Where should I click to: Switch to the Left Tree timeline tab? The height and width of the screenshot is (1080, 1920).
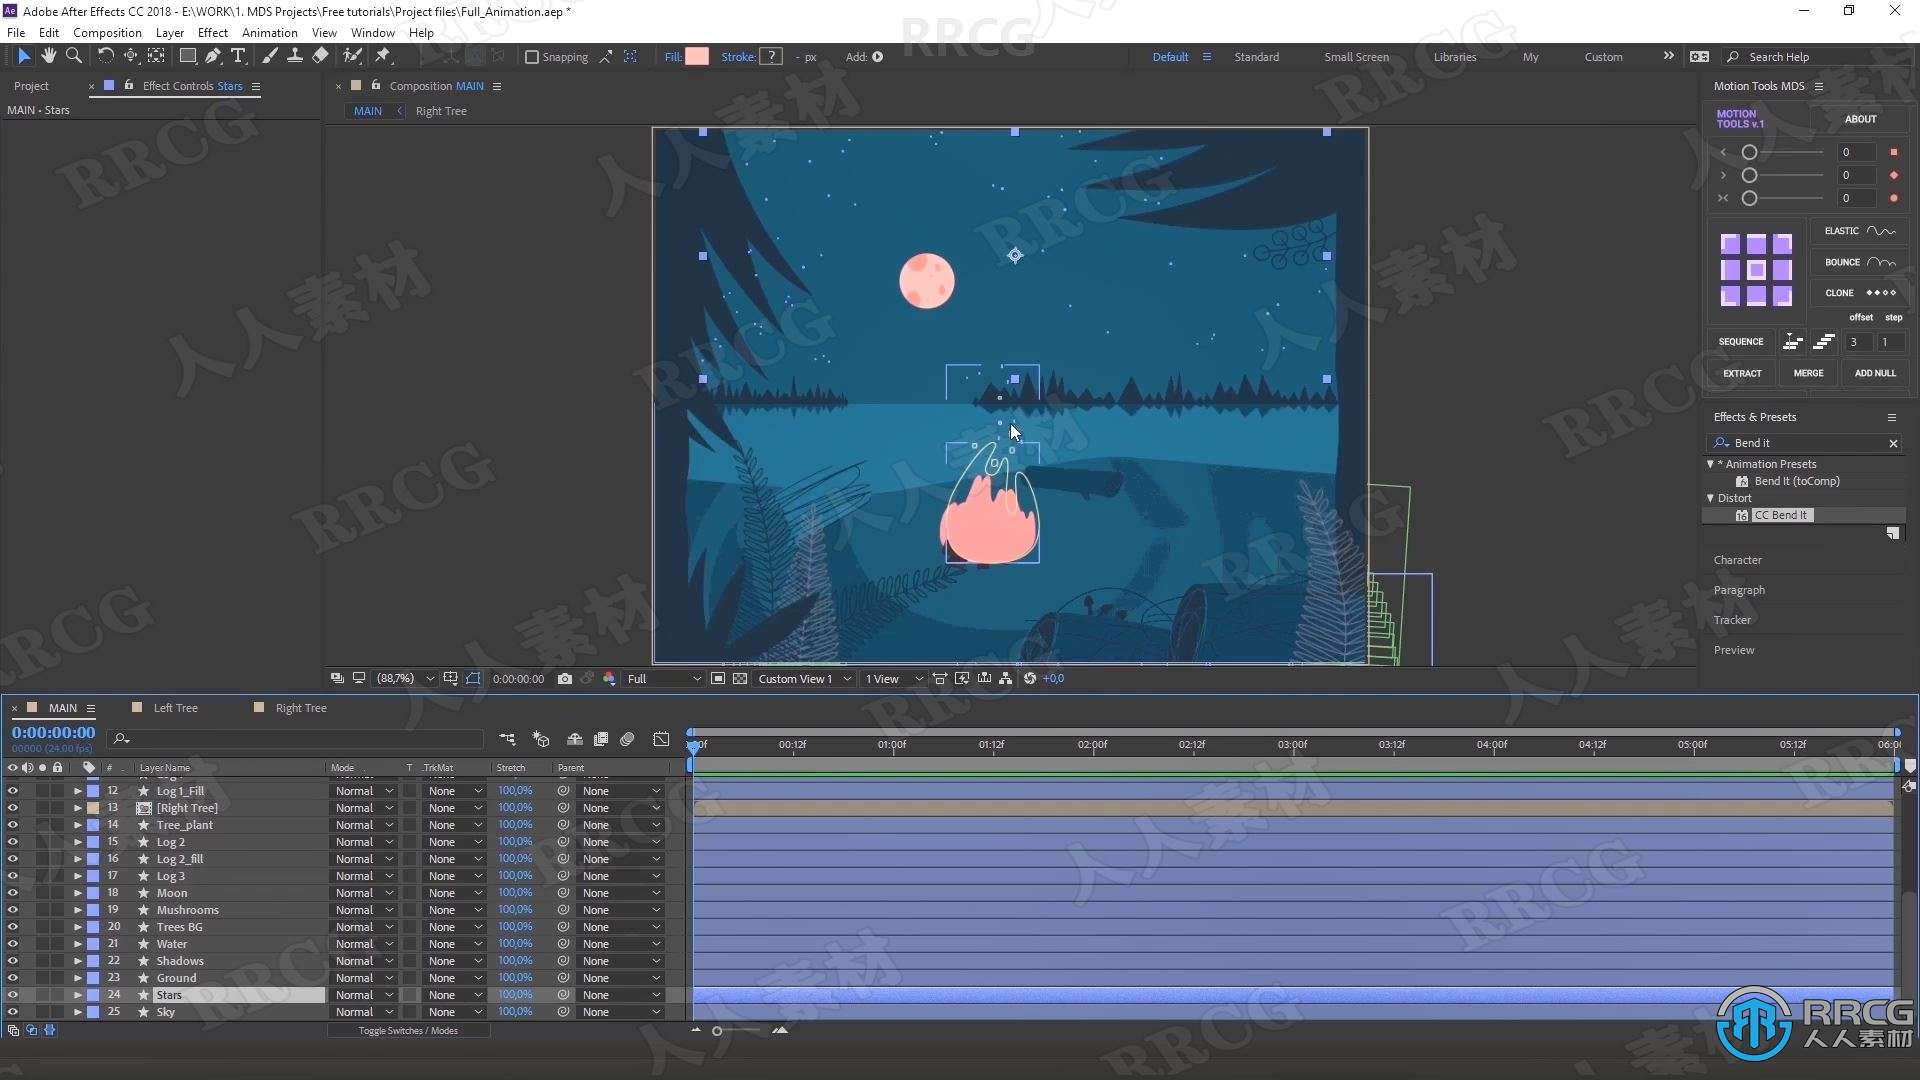(x=175, y=708)
